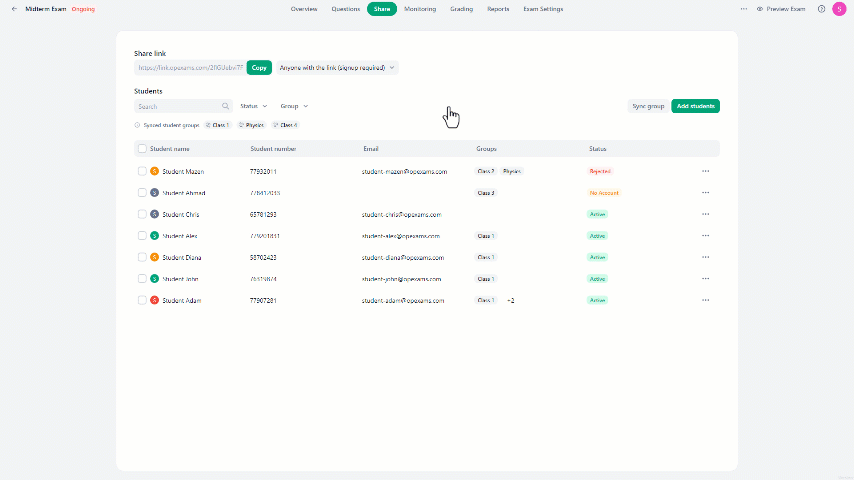
Task: Click the info icon beside Synced student groups
Action: coord(137,125)
